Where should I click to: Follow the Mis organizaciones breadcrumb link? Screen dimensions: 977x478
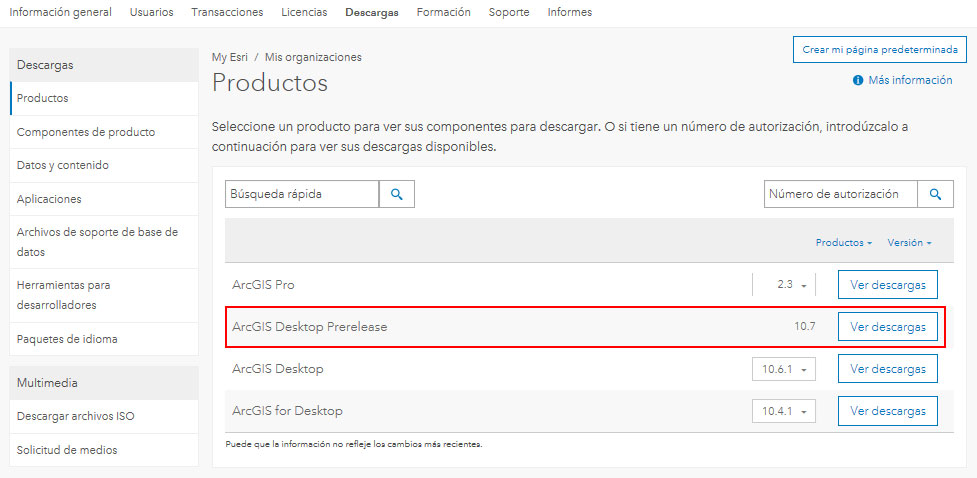(313, 57)
